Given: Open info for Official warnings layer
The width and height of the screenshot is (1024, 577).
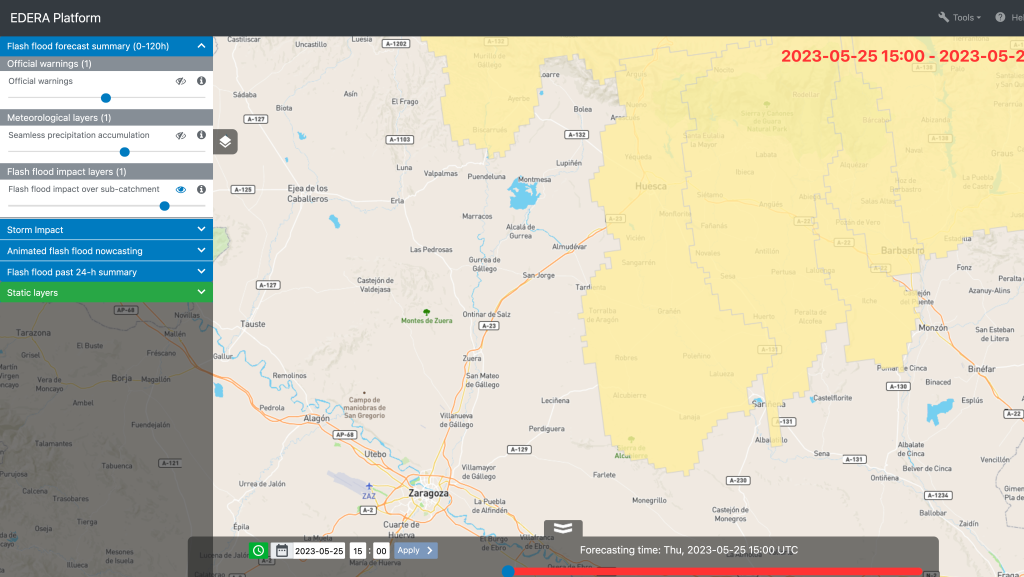Looking at the screenshot, I should point(201,81).
